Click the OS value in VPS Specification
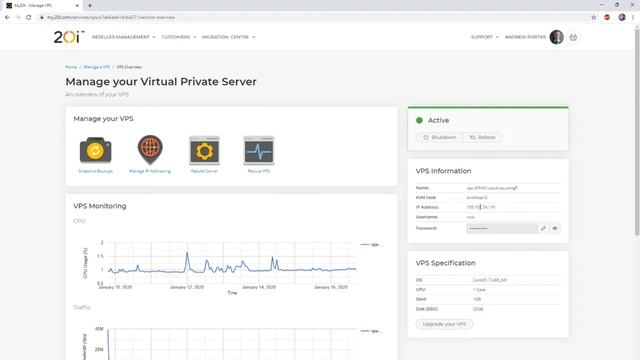 click(490, 280)
